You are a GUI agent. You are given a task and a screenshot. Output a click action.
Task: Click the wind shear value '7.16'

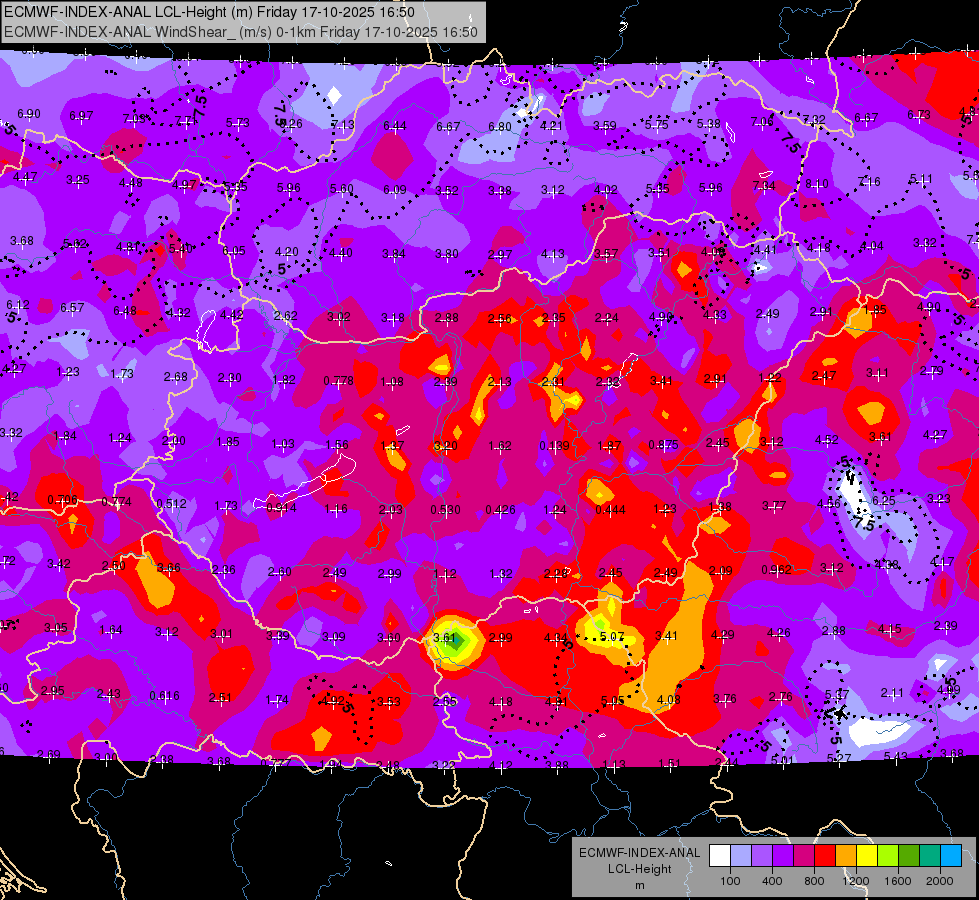tap(869, 181)
